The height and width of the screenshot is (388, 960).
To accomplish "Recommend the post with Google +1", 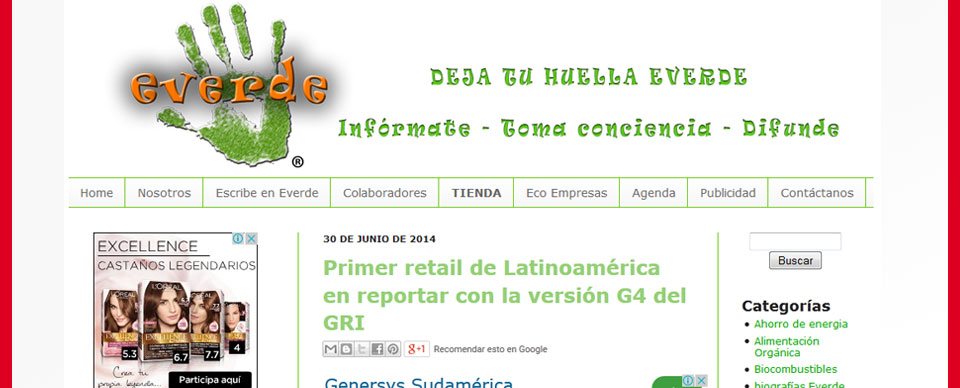I will [x=417, y=349].
